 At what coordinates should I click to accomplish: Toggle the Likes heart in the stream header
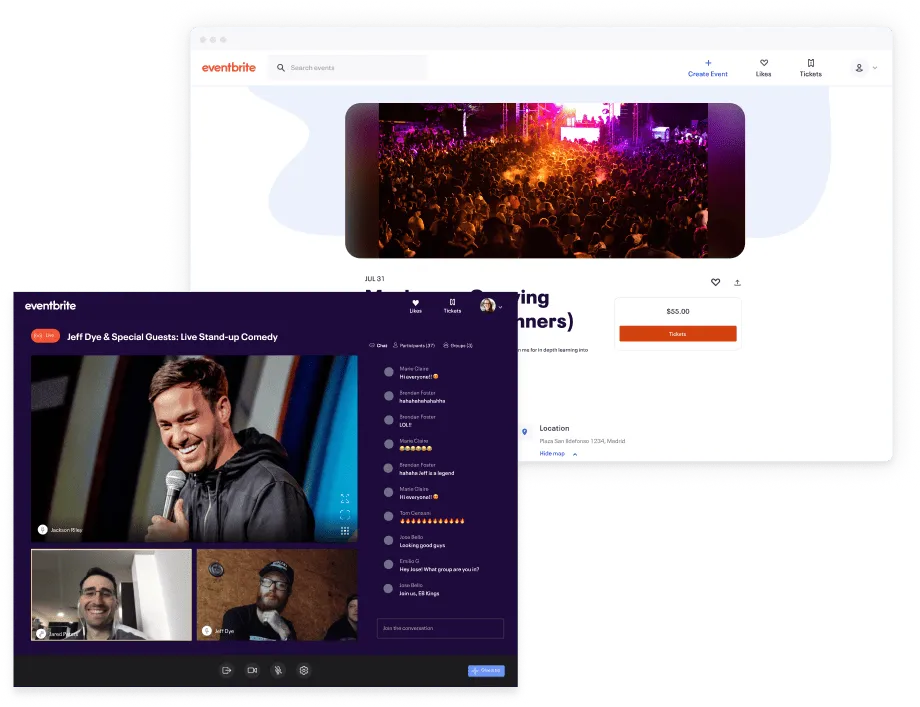point(414,305)
